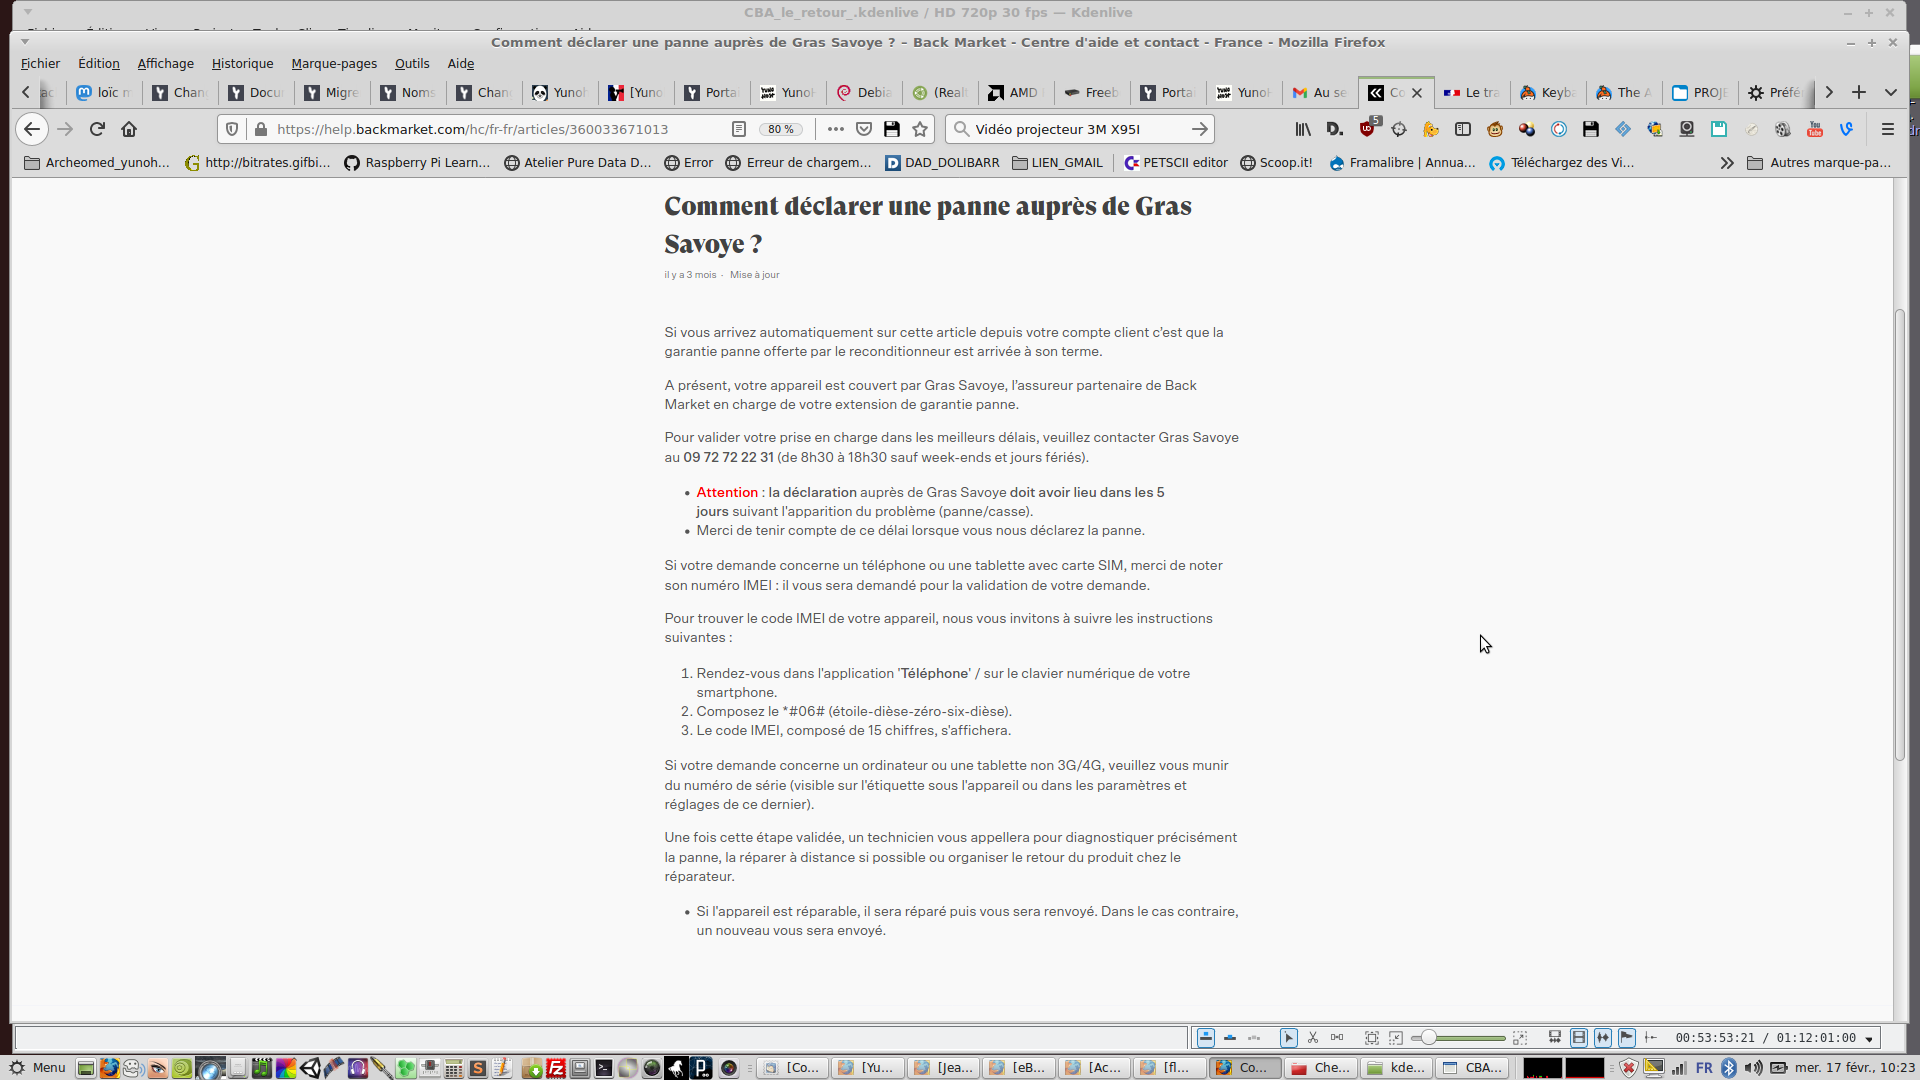Click the reload page button

click(x=97, y=129)
